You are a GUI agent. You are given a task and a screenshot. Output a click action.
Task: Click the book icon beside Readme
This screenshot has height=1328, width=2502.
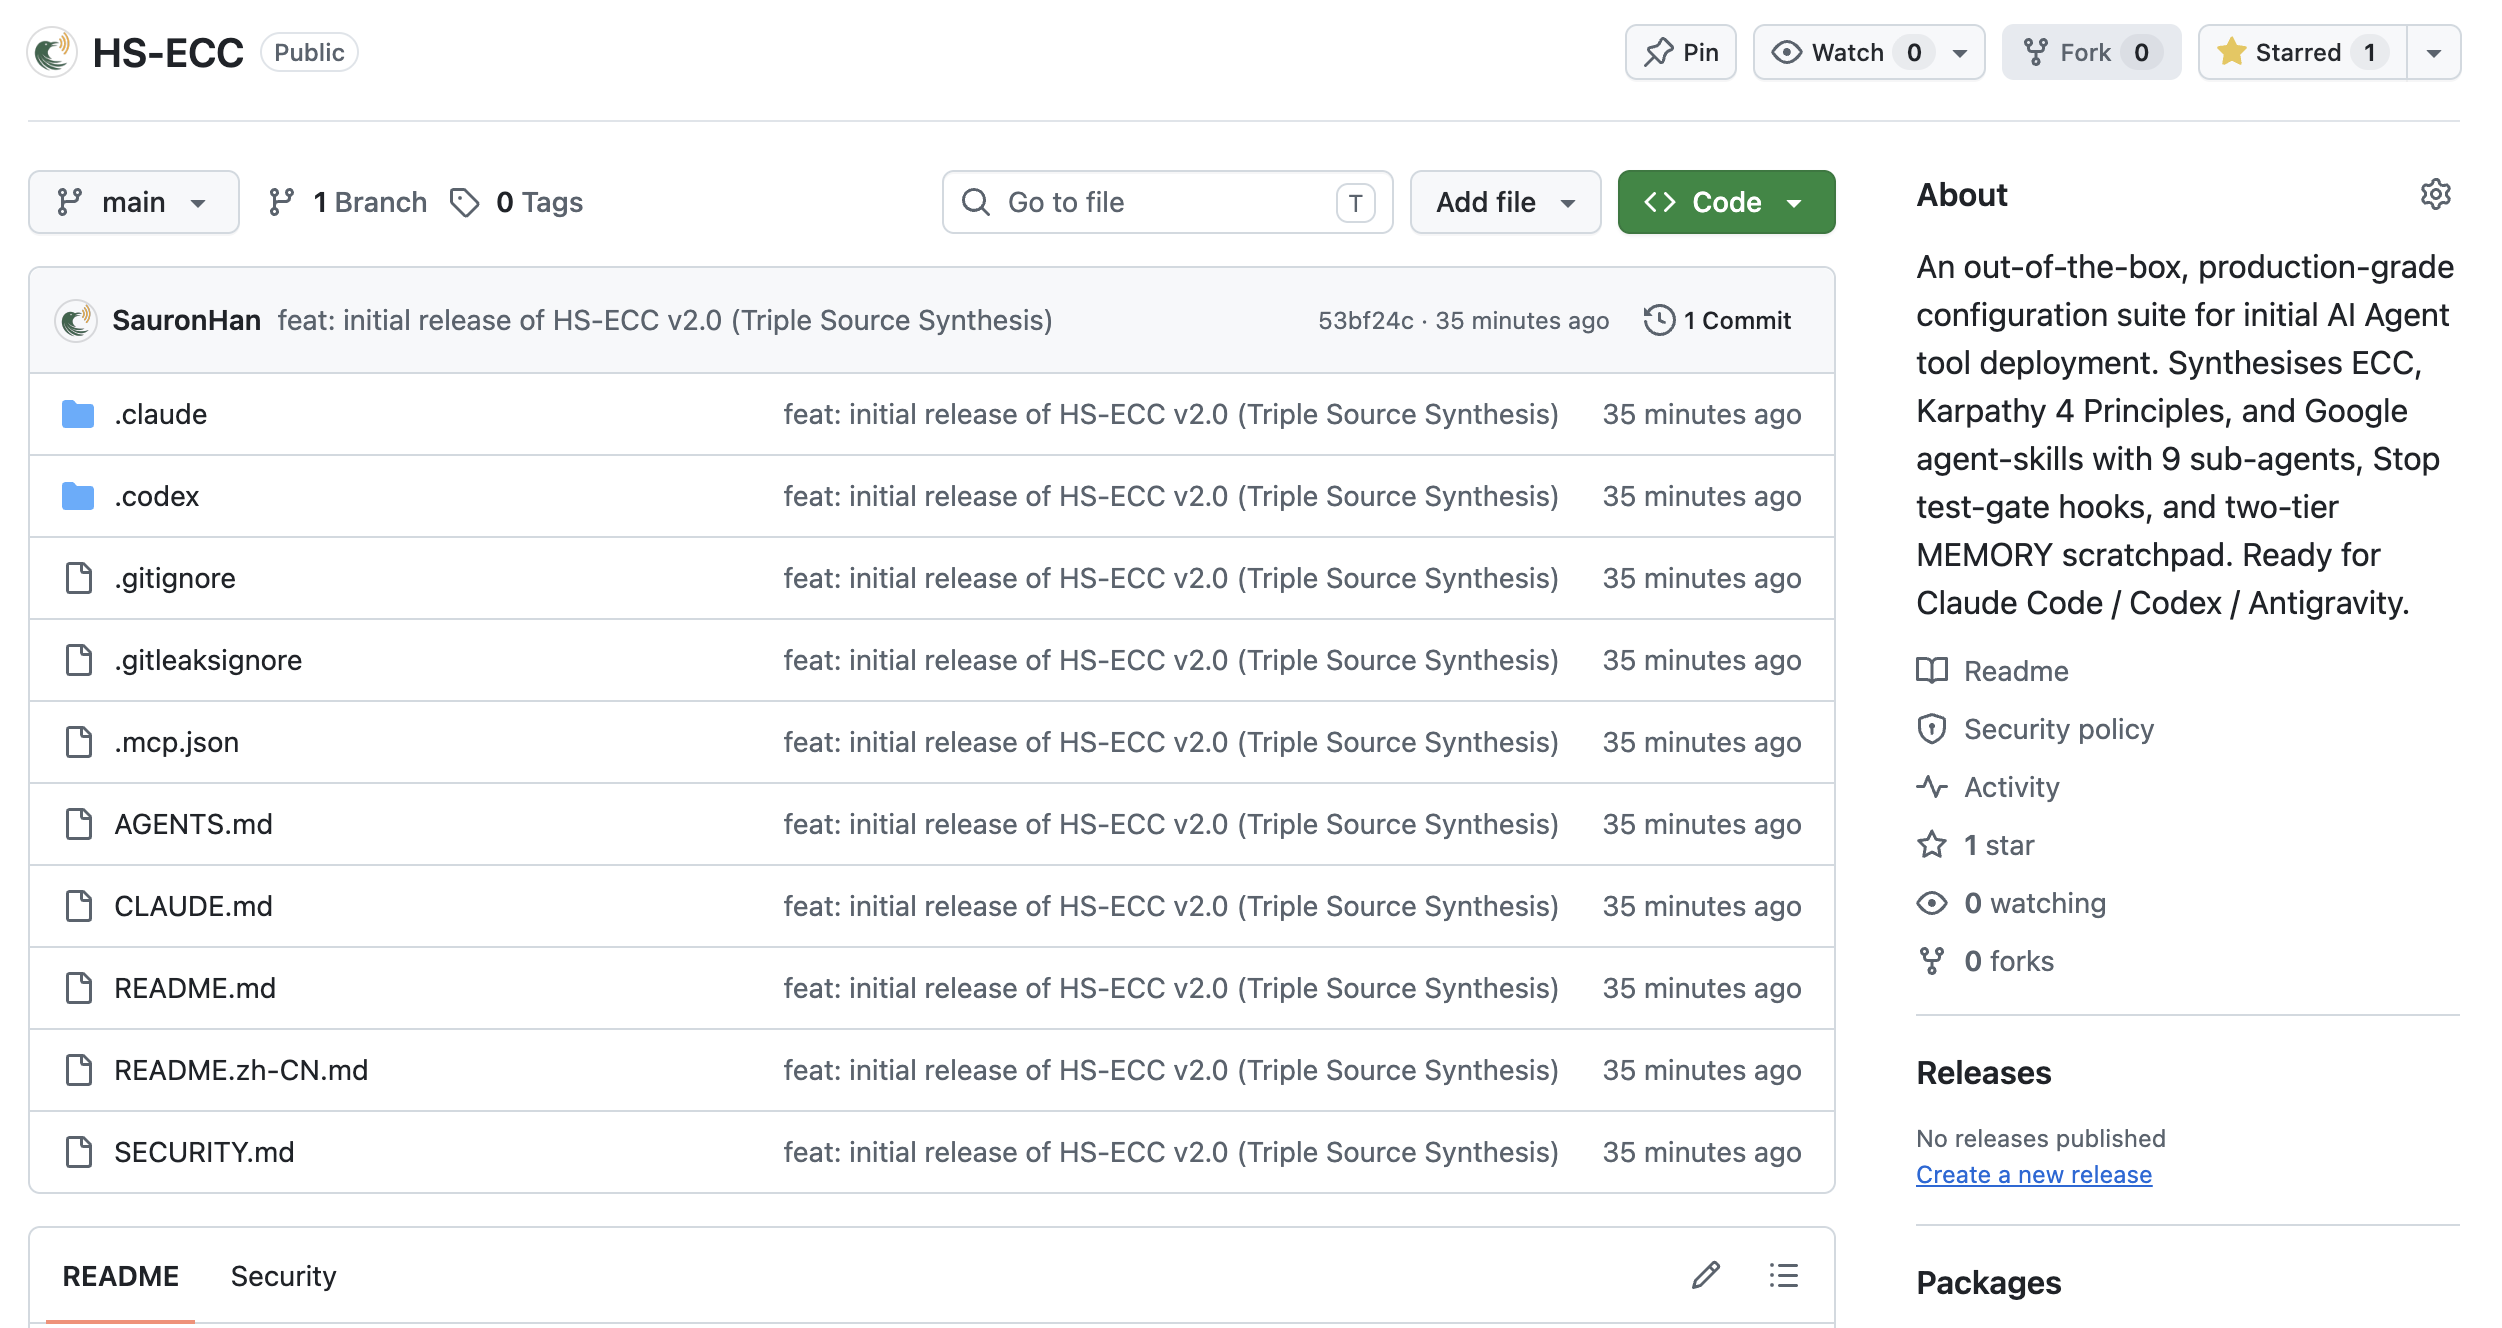(x=1932, y=671)
